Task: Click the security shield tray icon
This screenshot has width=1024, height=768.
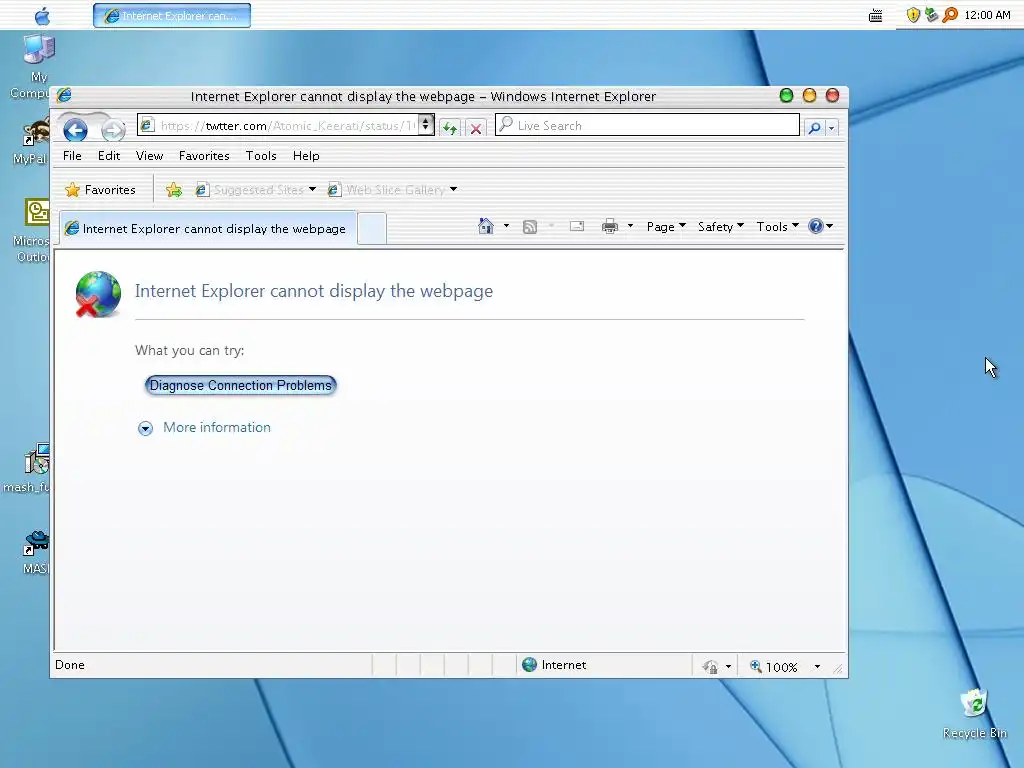Action: [x=913, y=15]
